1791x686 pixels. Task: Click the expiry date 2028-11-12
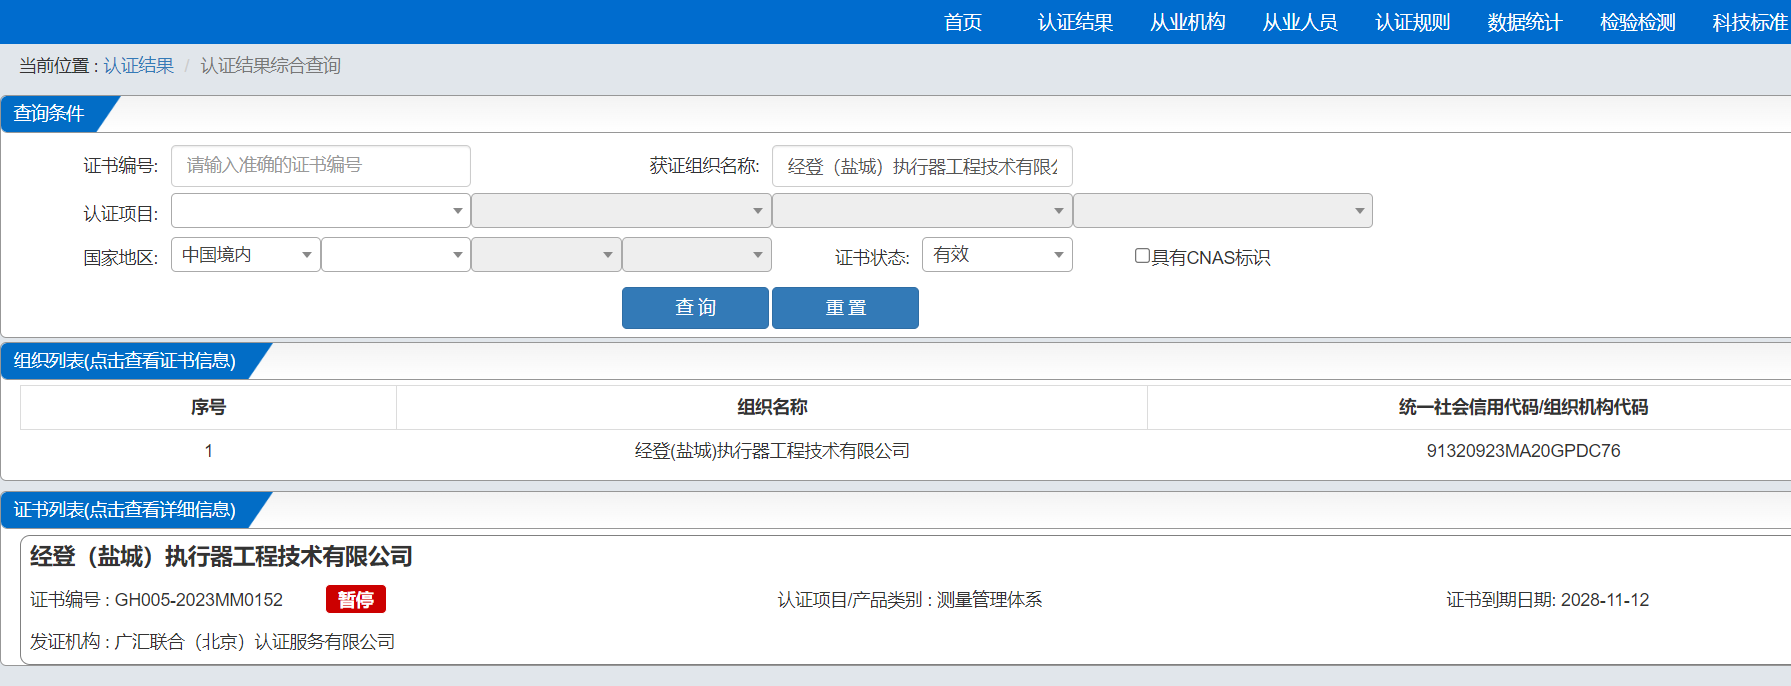[x=1605, y=600]
